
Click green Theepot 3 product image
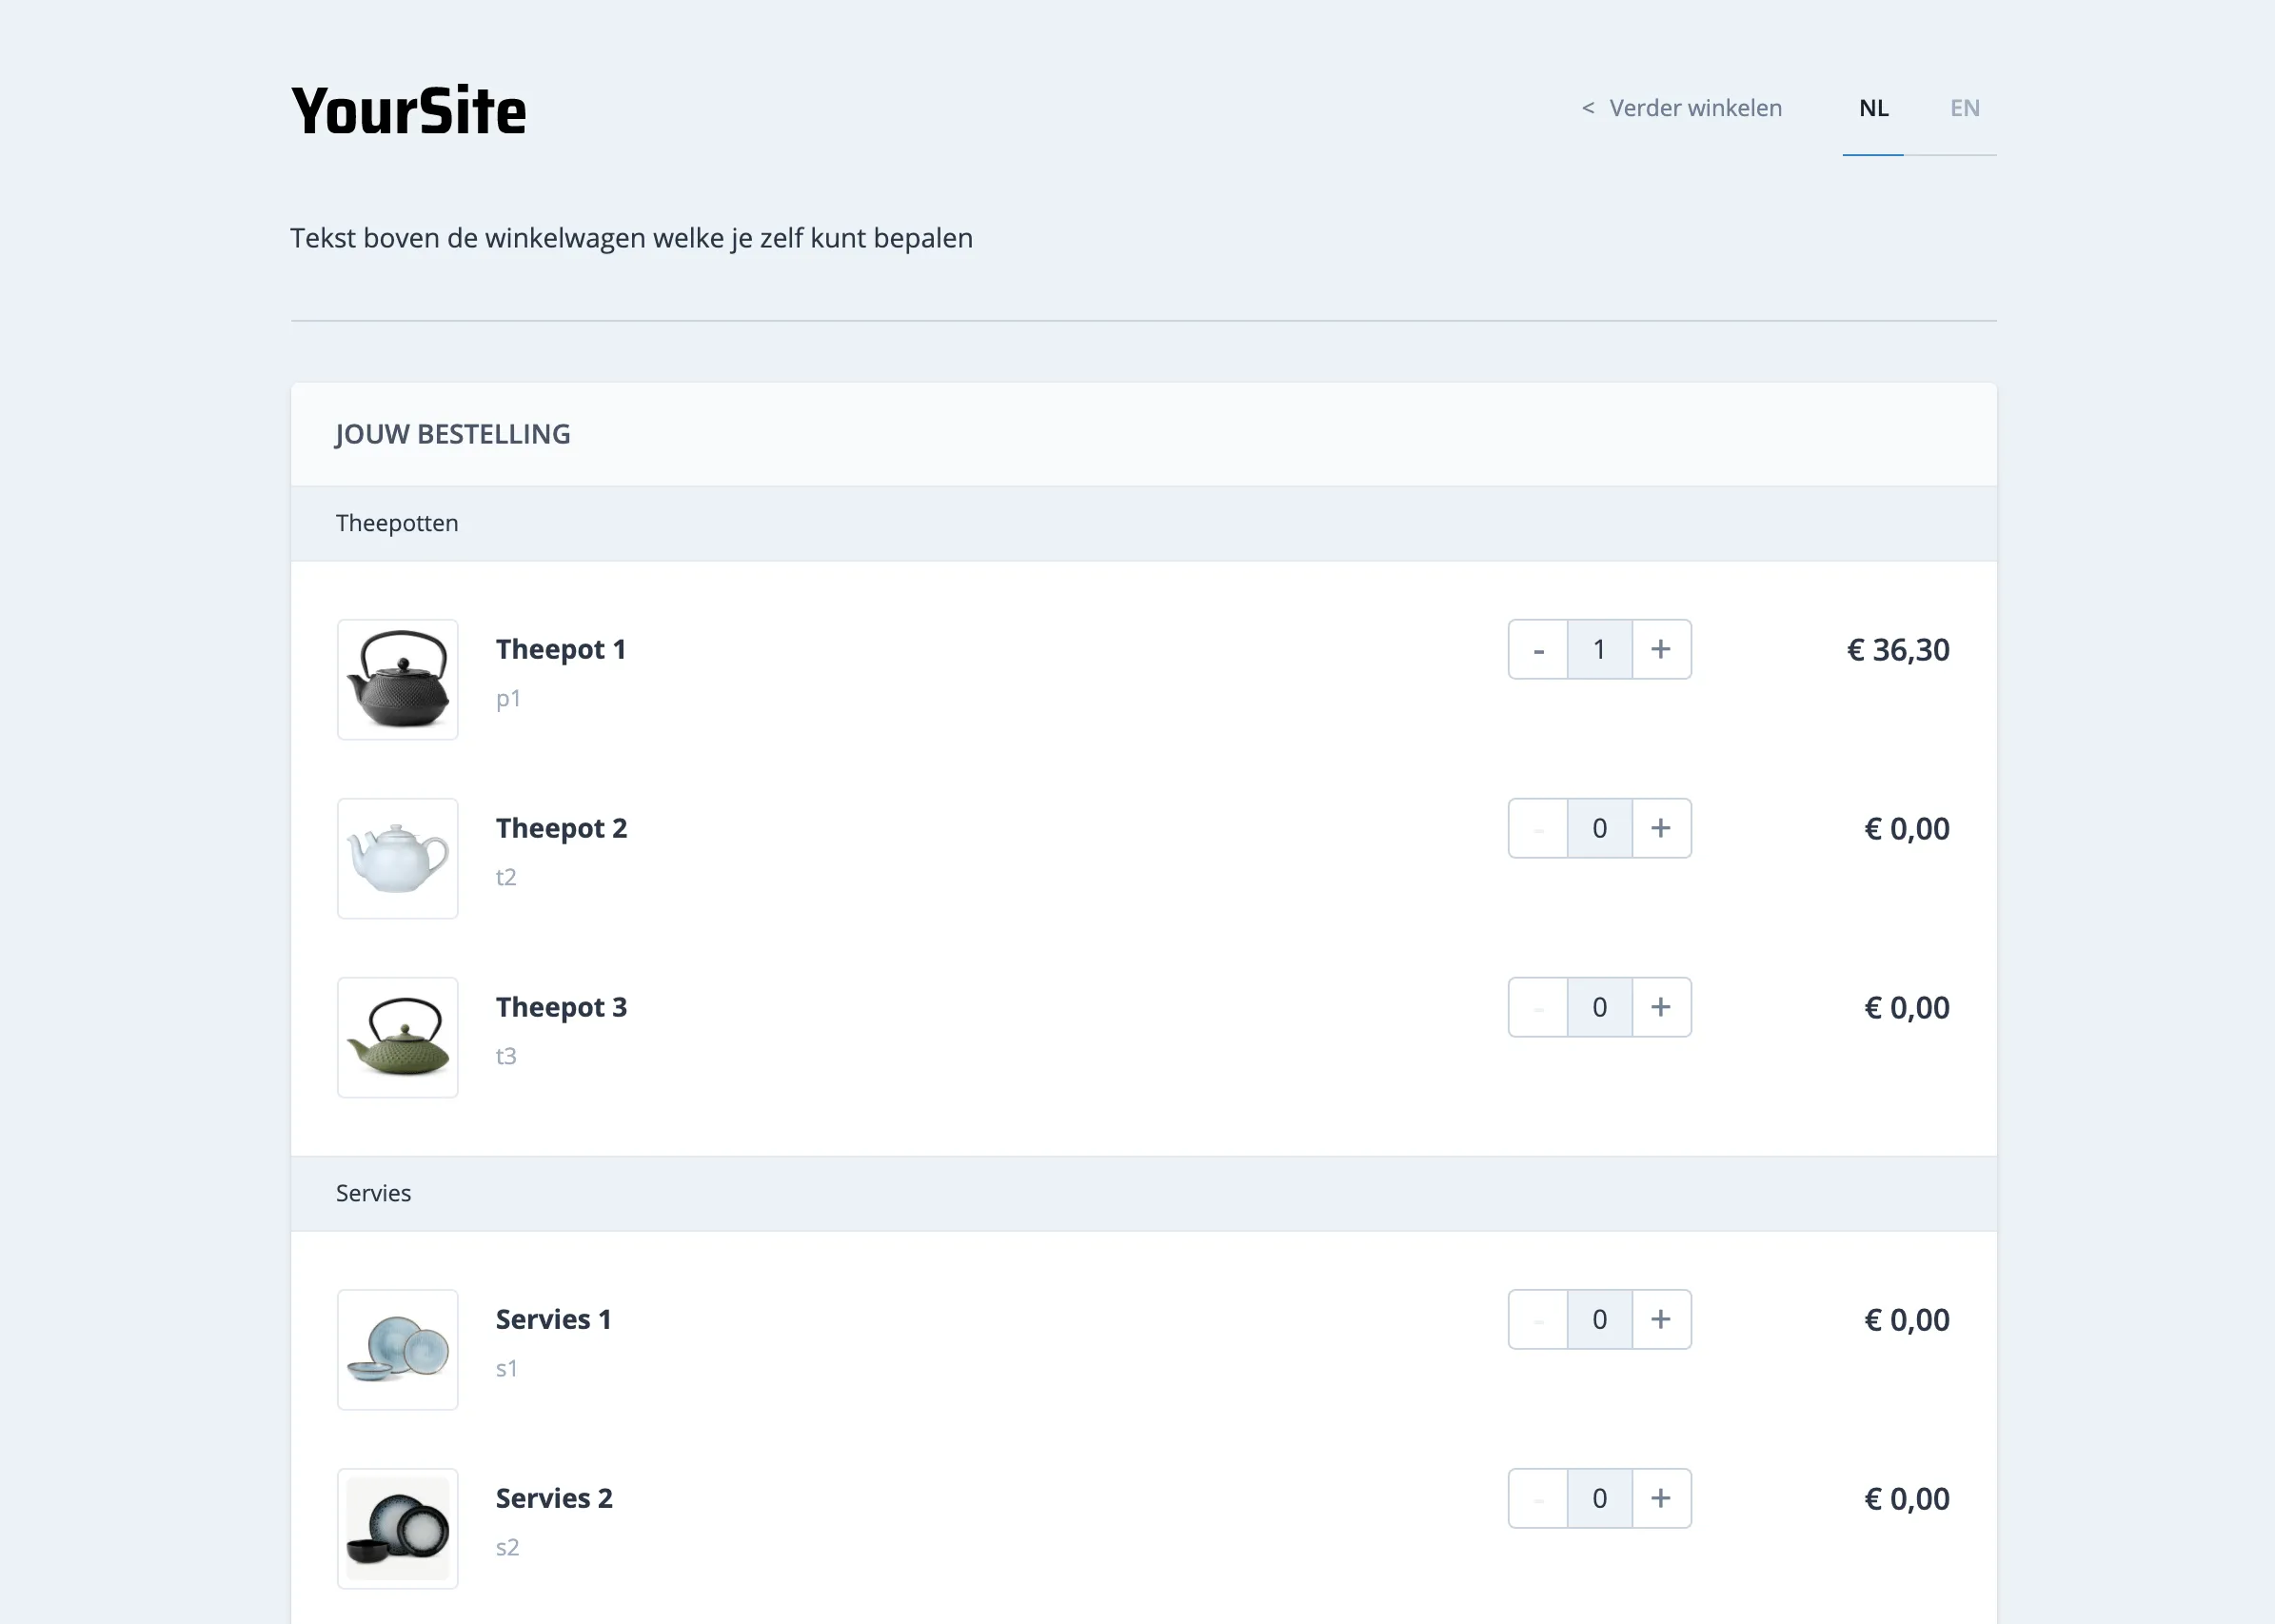coord(398,1037)
